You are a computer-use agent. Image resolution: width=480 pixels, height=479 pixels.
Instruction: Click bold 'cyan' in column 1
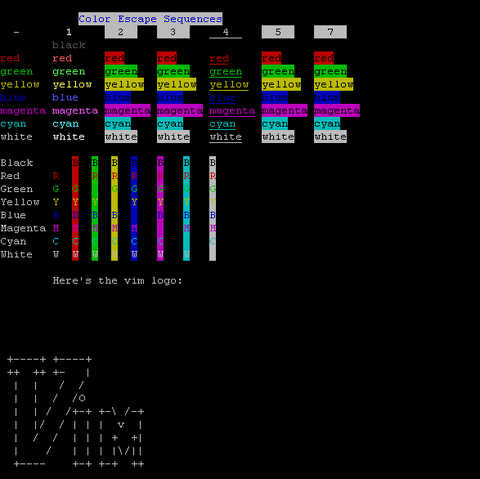(x=65, y=124)
